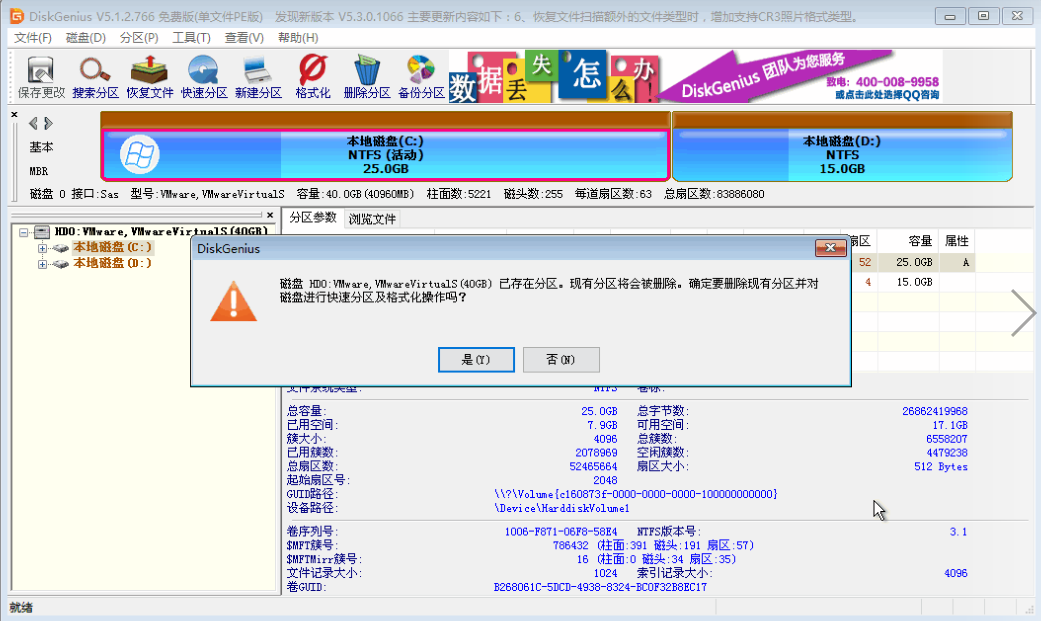Confirm deletion with the 是(Y) button
Viewport: 1041px width, 621px height.
pos(476,359)
